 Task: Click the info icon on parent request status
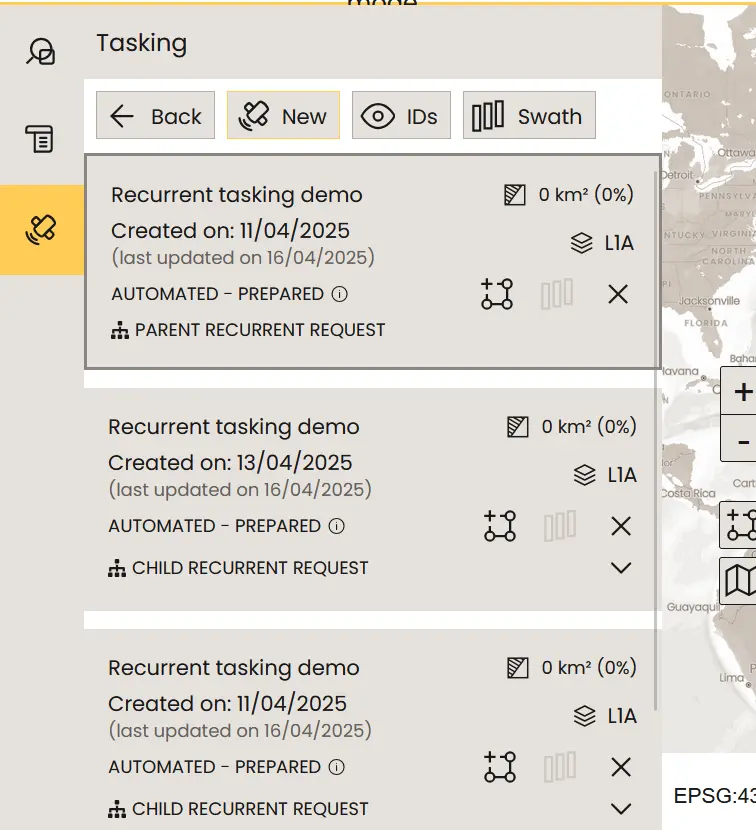pos(339,294)
